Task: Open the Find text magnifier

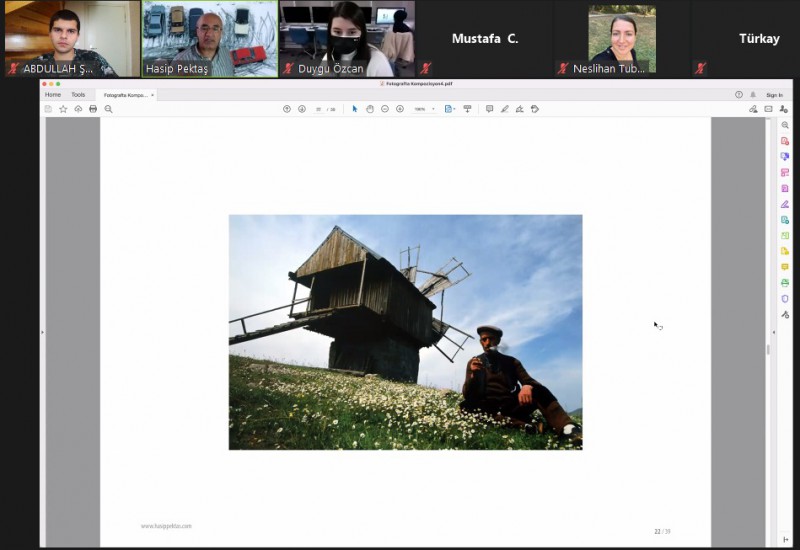Action: click(x=109, y=109)
